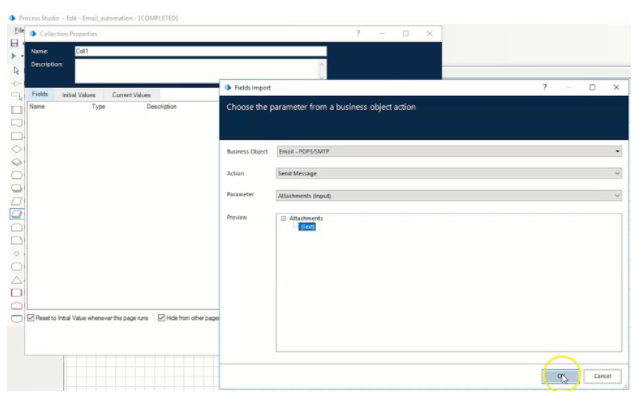Click help question mark in Collection Properties

click(358, 34)
